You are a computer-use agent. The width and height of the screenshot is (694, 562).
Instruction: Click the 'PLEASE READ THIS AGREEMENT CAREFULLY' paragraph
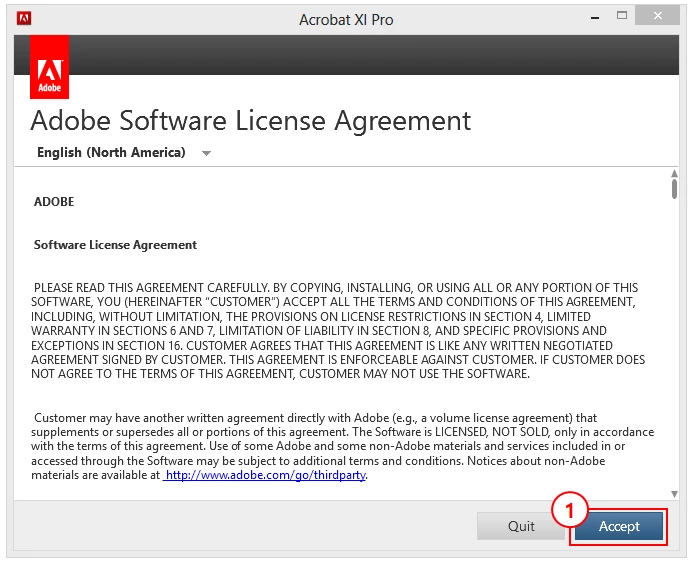pos(338,331)
